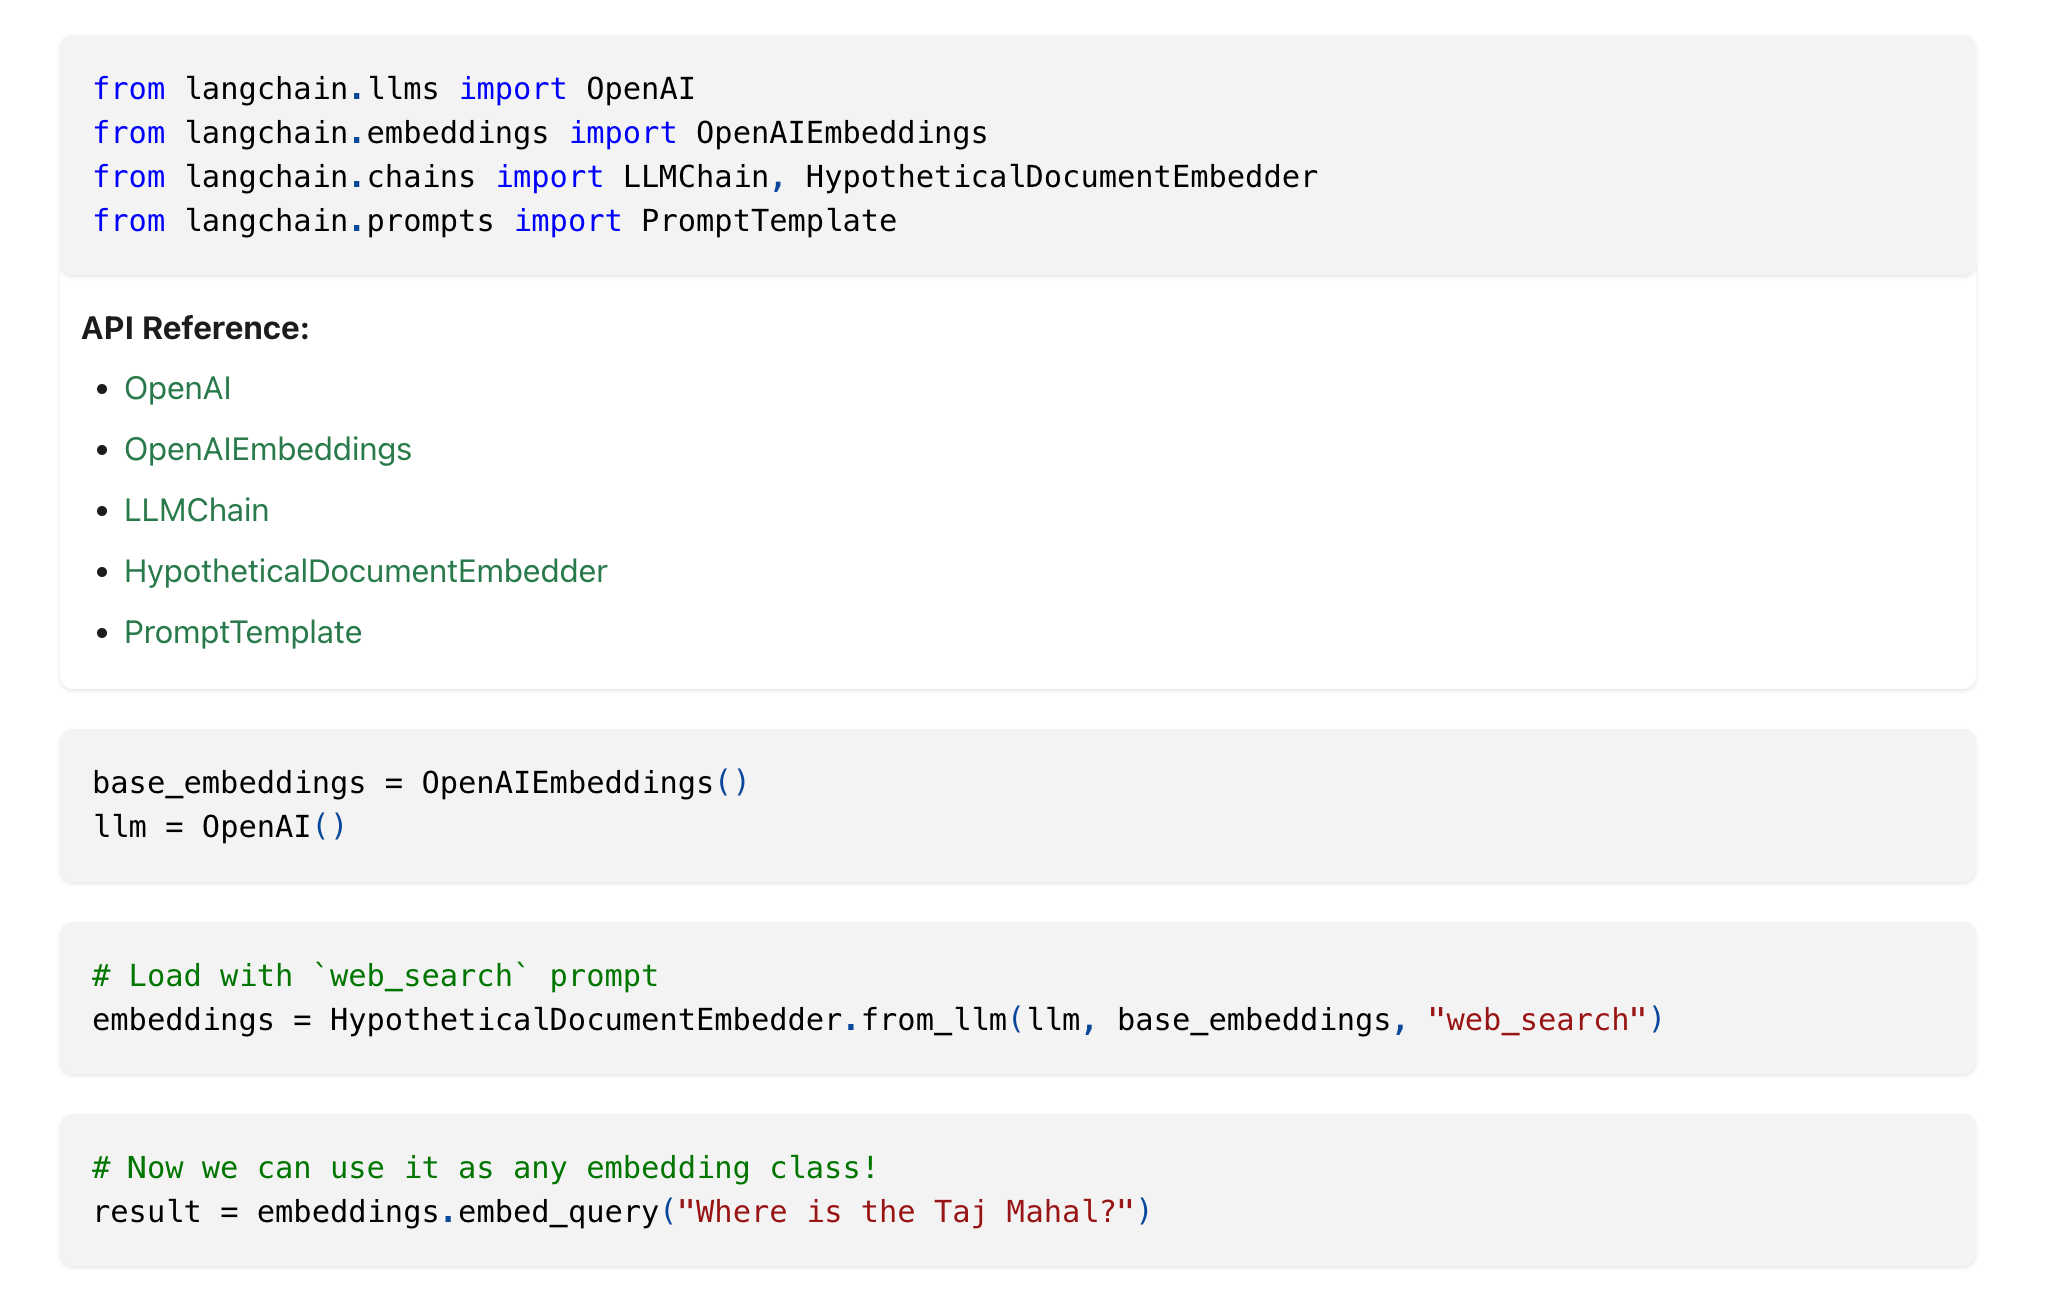This screenshot has height=1292, width=2048.
Task: Click the line importing PromptTemplate from langchain.prompts
Action: [495, 221]
